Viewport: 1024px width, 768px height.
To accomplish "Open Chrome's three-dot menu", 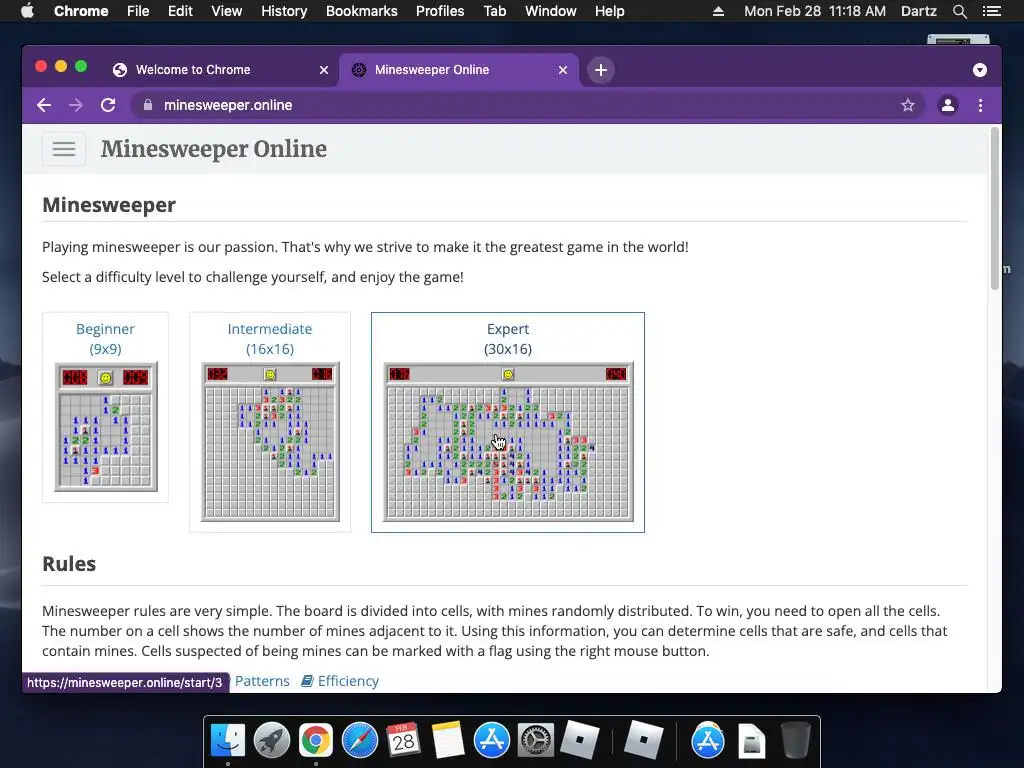I will point(980,105).
